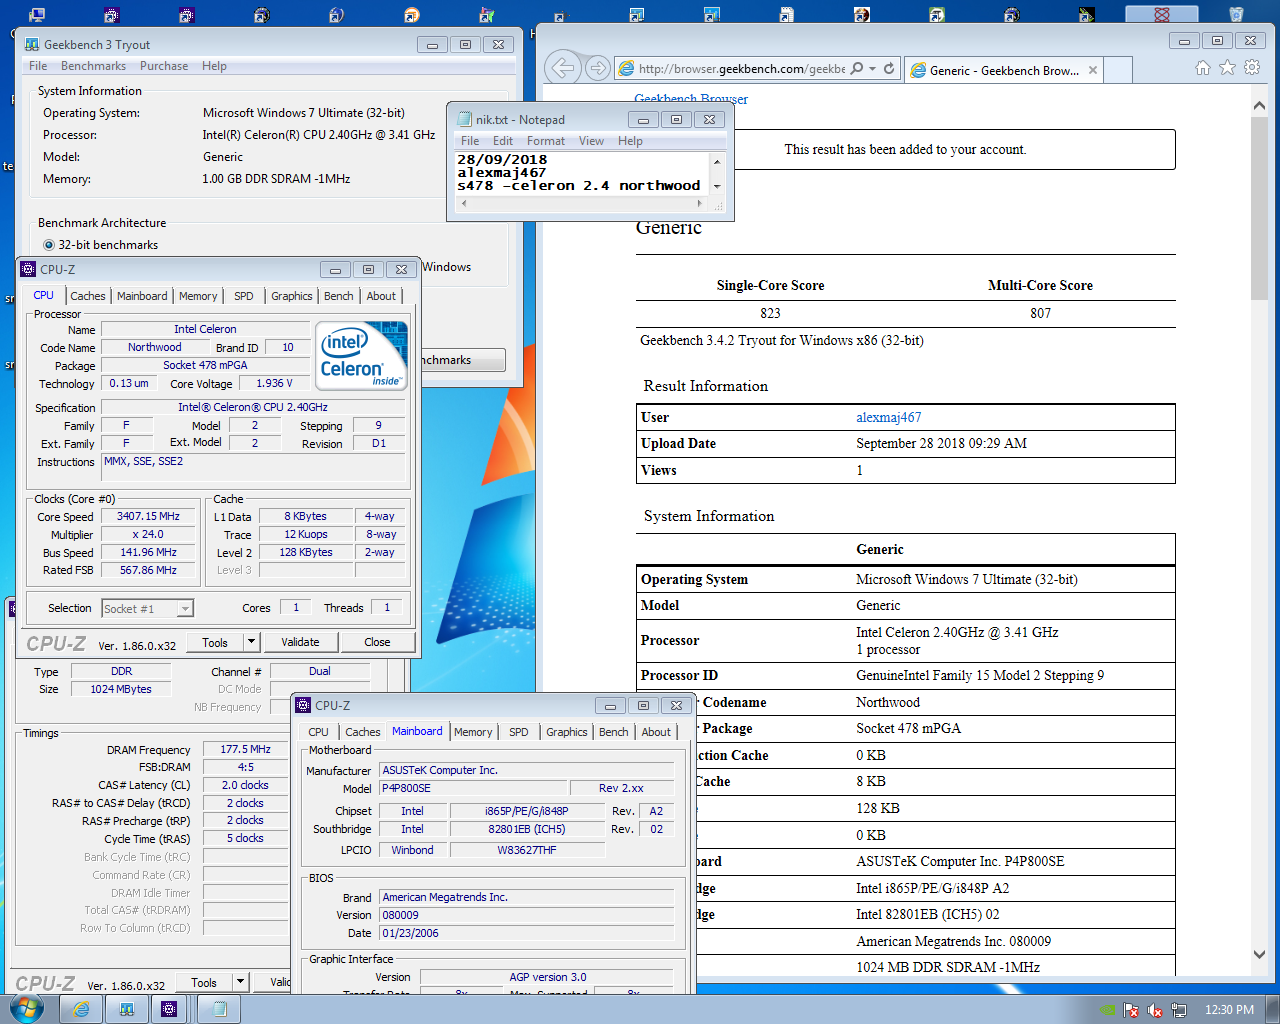Screen dimensions: 1280x1024
Task: Switch to CPU tab in Mainboard CPU-Z window
Action: [318, 732]
